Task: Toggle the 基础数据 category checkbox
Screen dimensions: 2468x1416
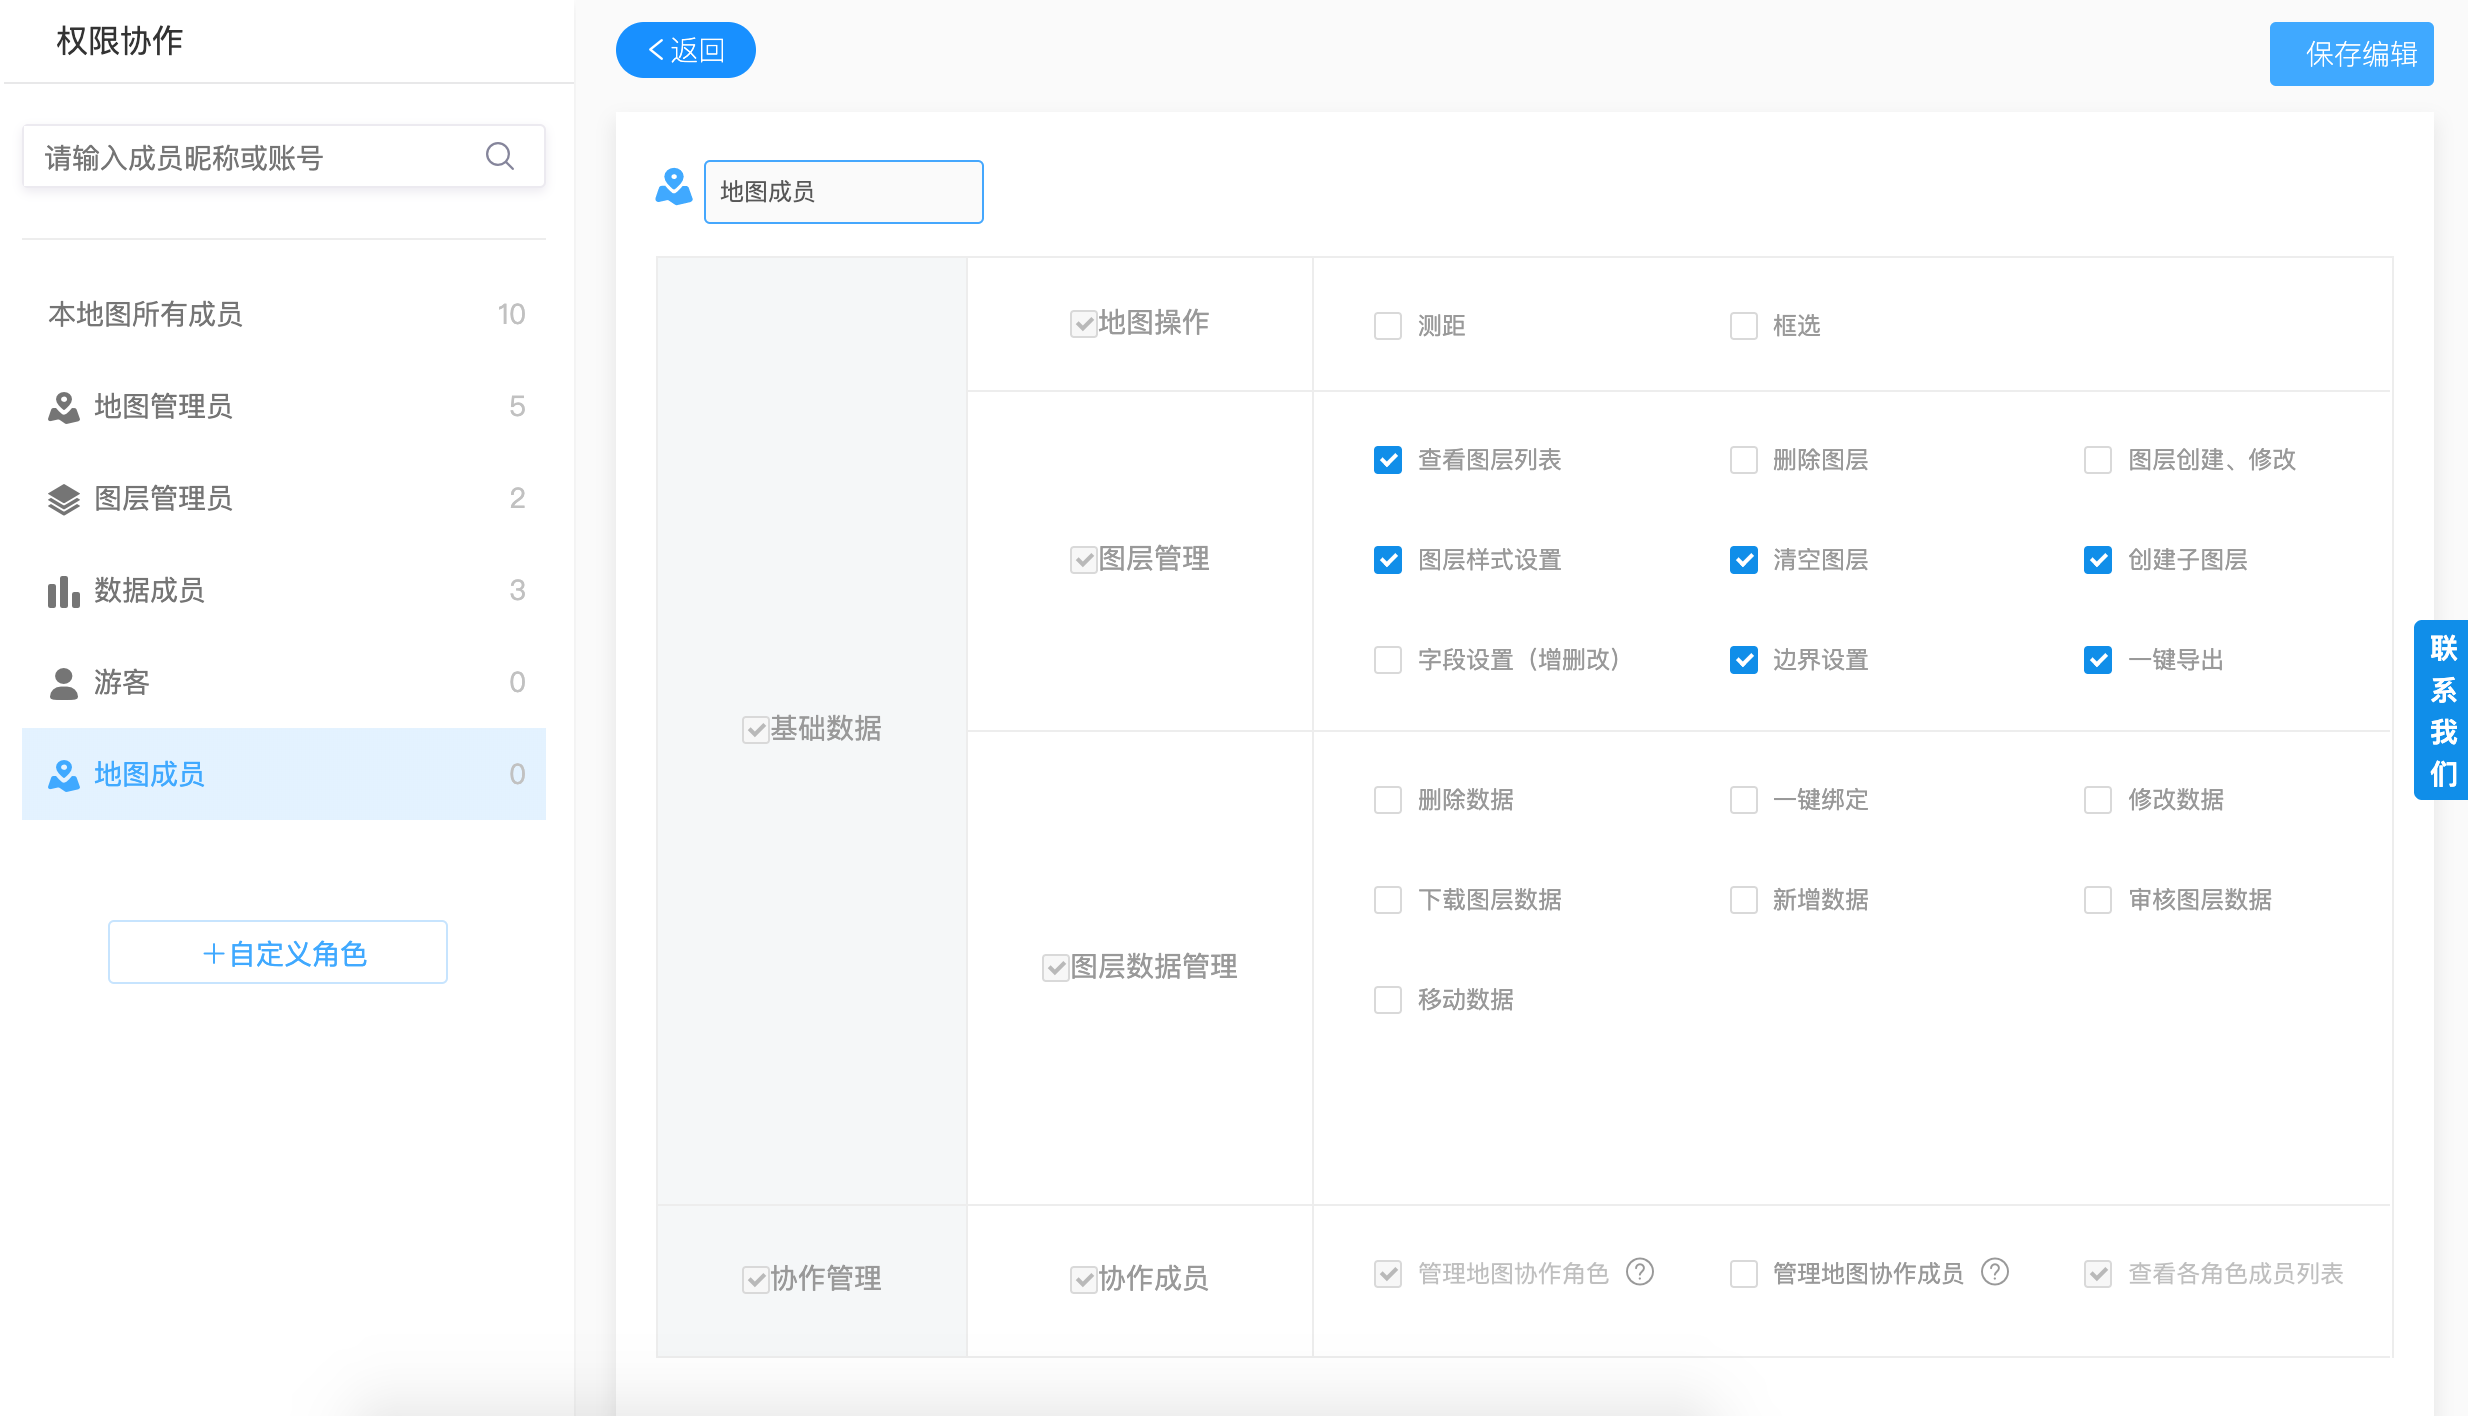Action: [756, 730]
